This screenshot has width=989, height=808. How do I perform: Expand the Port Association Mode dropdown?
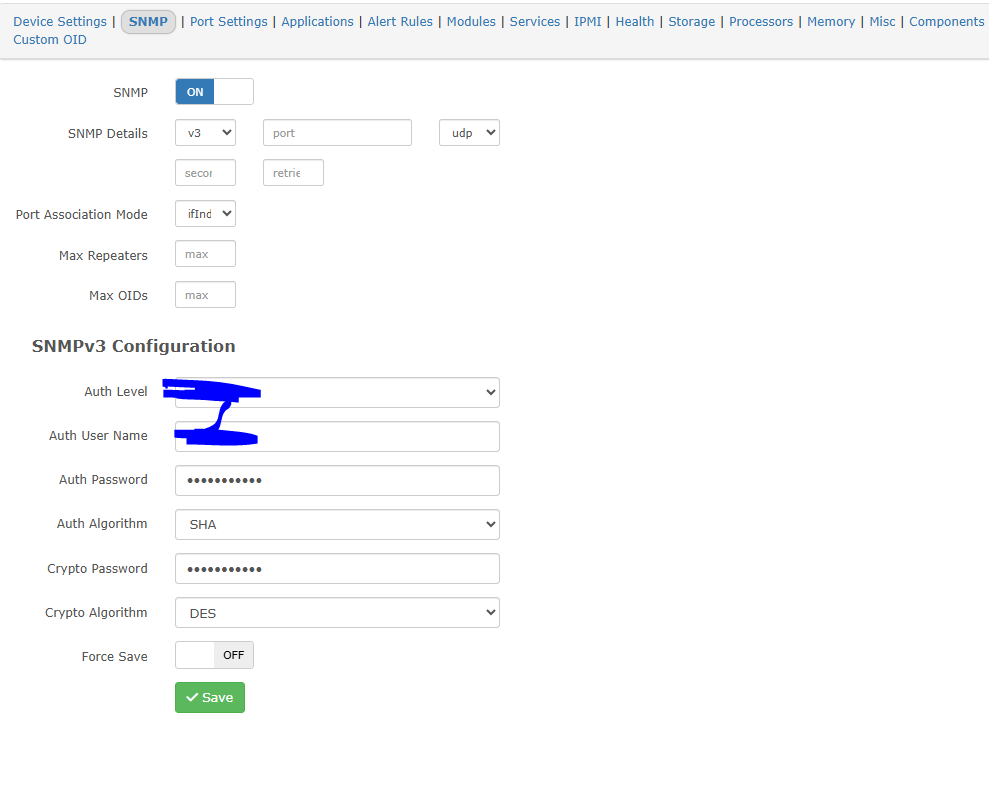[206, 214]
